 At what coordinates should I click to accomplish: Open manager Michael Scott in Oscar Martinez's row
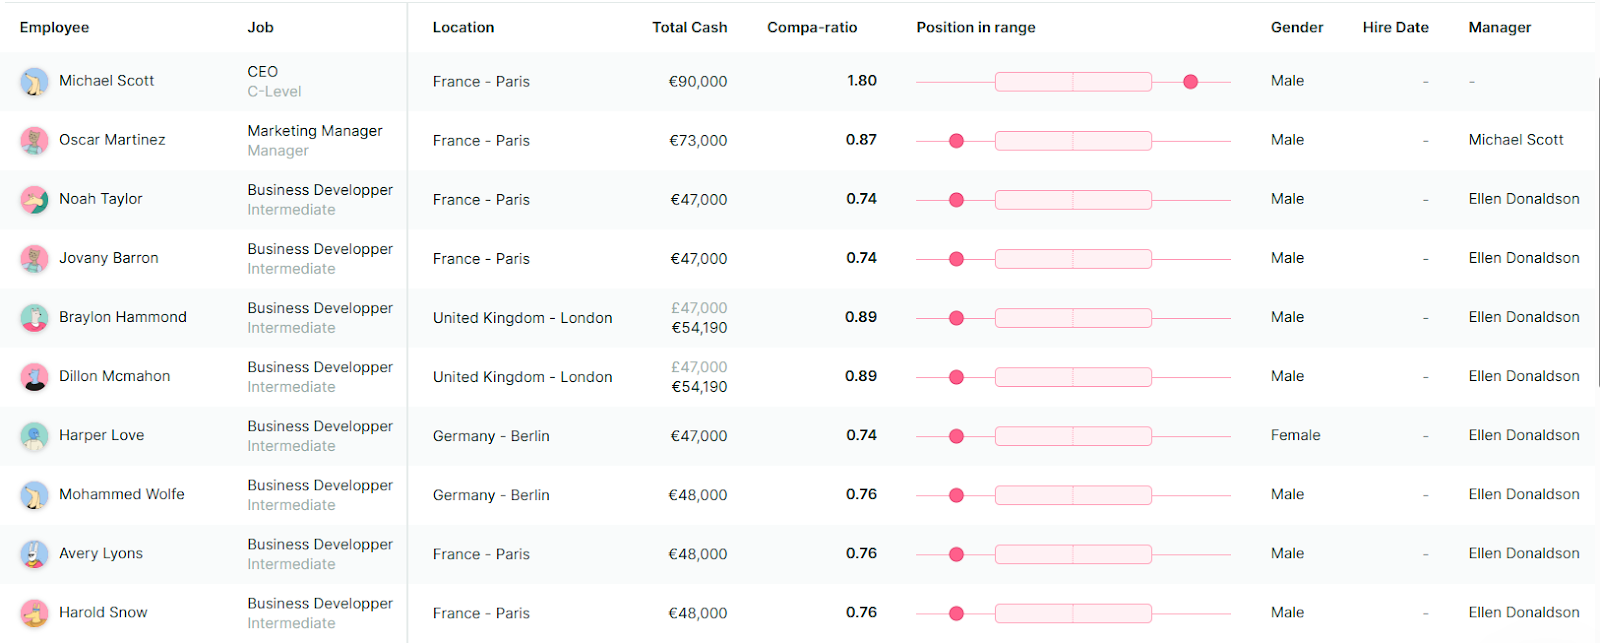pos(1515,140)
